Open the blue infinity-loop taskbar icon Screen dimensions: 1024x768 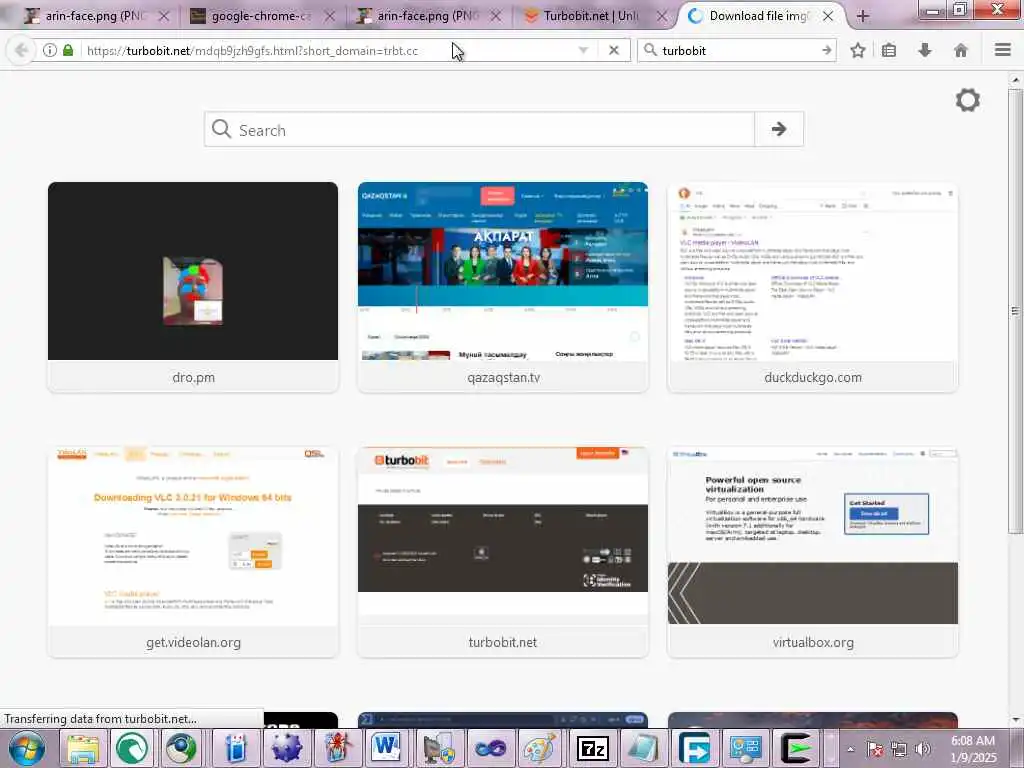pyautogui.click(x=490, y=748)
